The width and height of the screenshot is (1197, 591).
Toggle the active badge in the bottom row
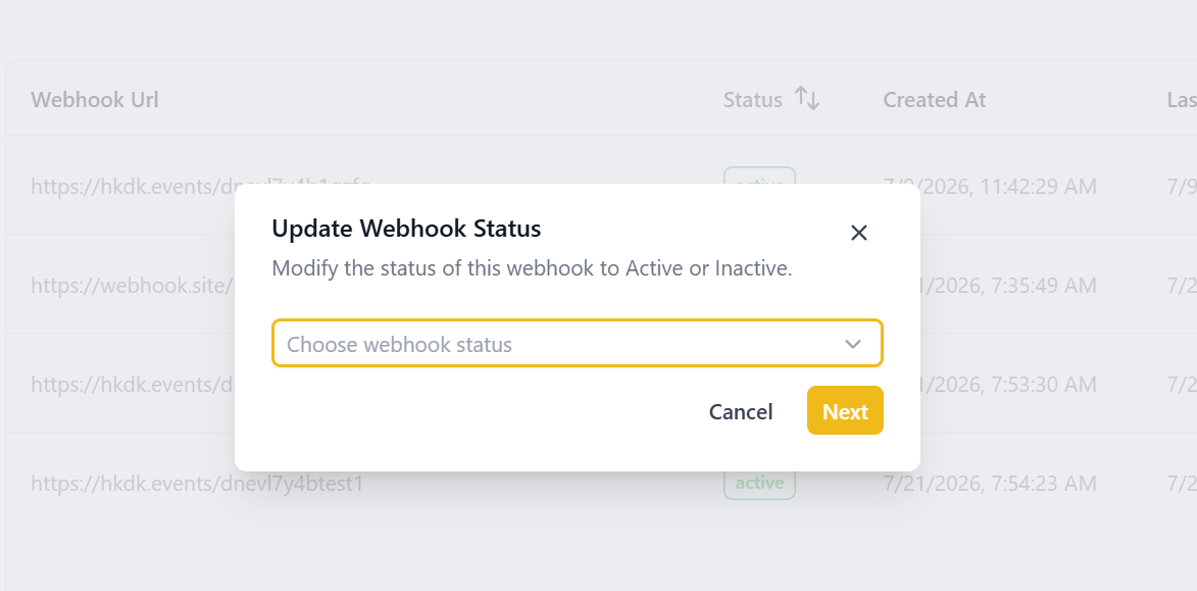(760, 483)
